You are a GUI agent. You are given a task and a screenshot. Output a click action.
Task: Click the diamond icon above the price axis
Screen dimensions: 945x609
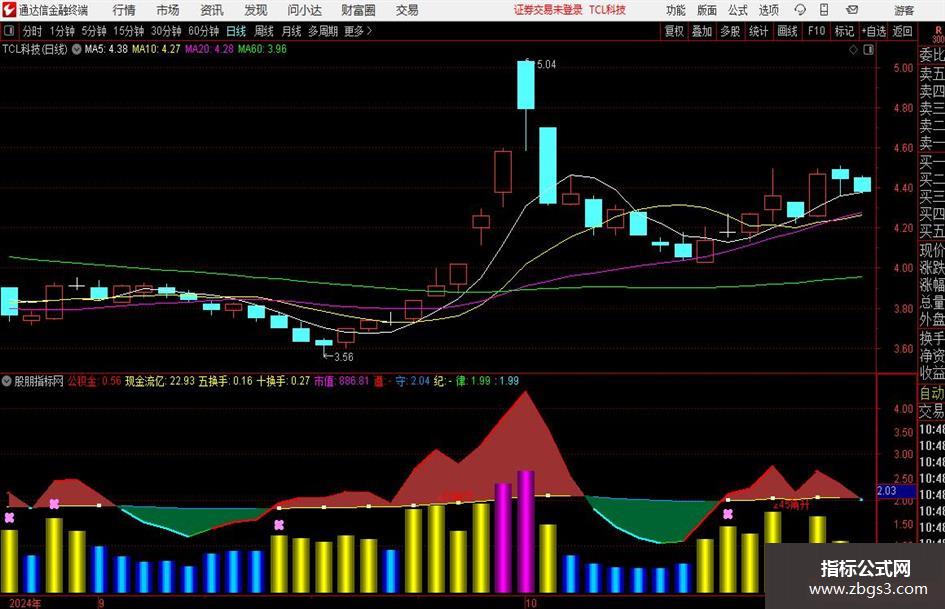pos(853,50)
